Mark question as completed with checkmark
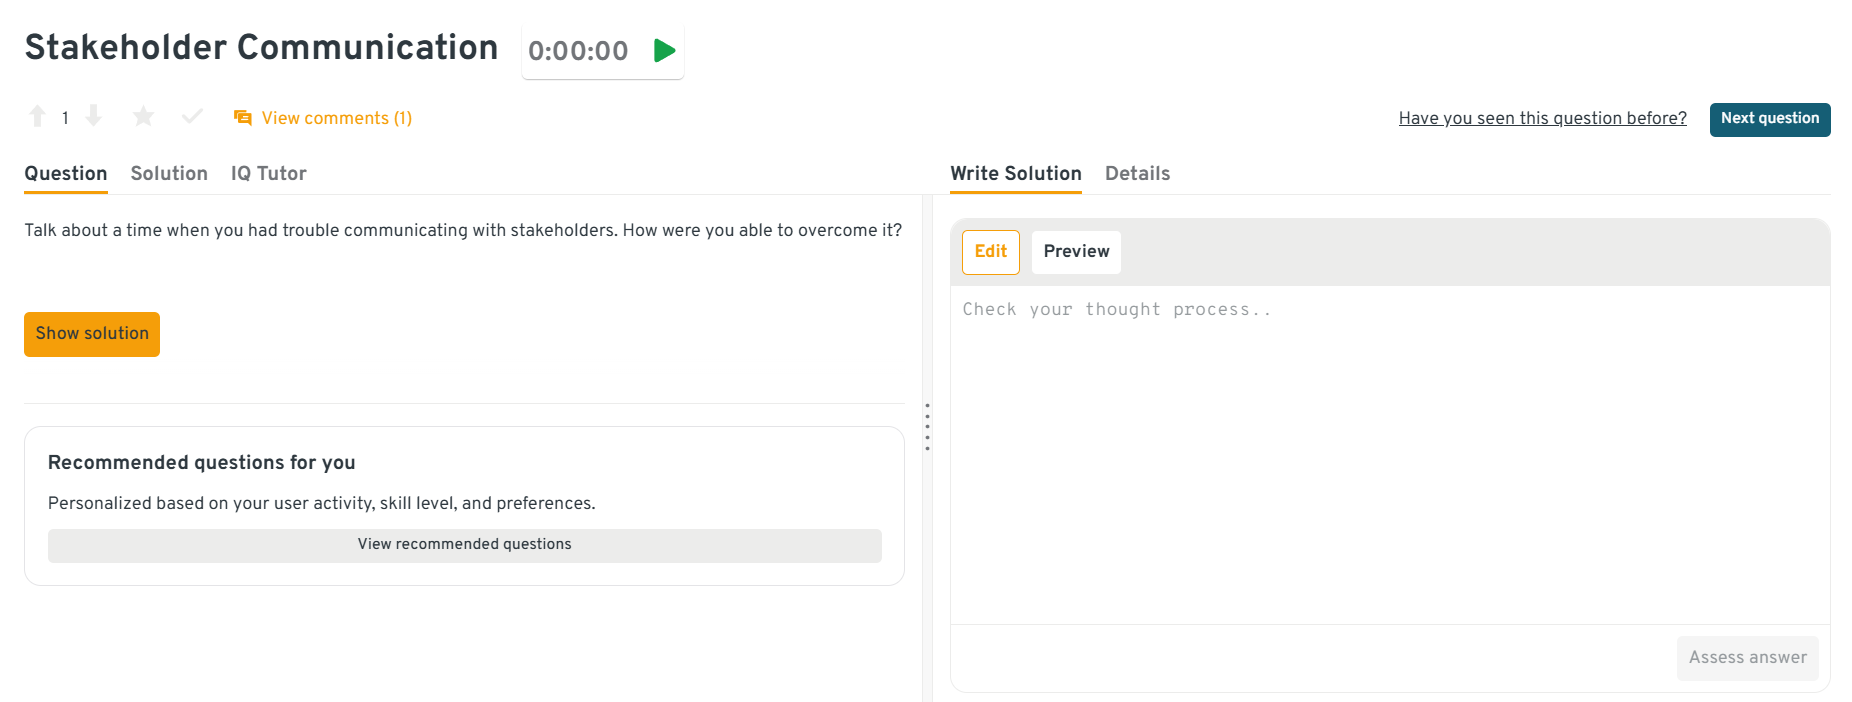The height and width of the screenshot is (702, 1852). coord(192,117)
